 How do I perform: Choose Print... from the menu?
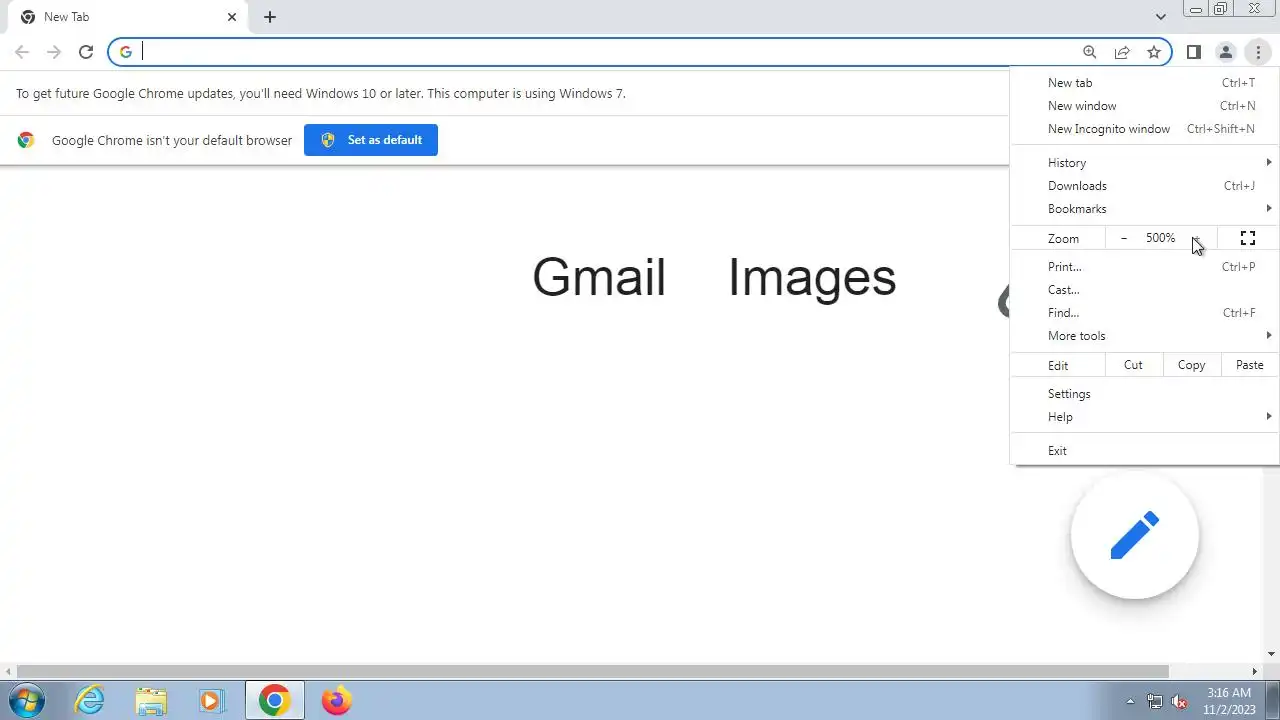click(1145, 267)
